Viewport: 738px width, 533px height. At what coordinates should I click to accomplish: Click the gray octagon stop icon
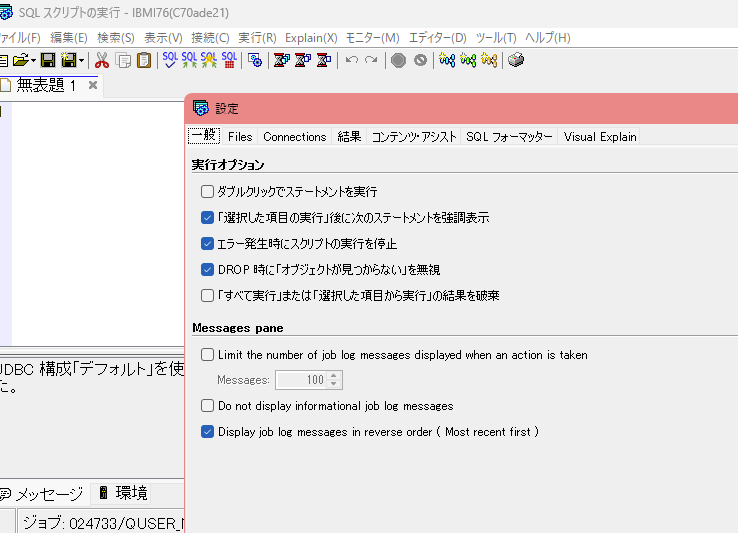coord(398,60)
